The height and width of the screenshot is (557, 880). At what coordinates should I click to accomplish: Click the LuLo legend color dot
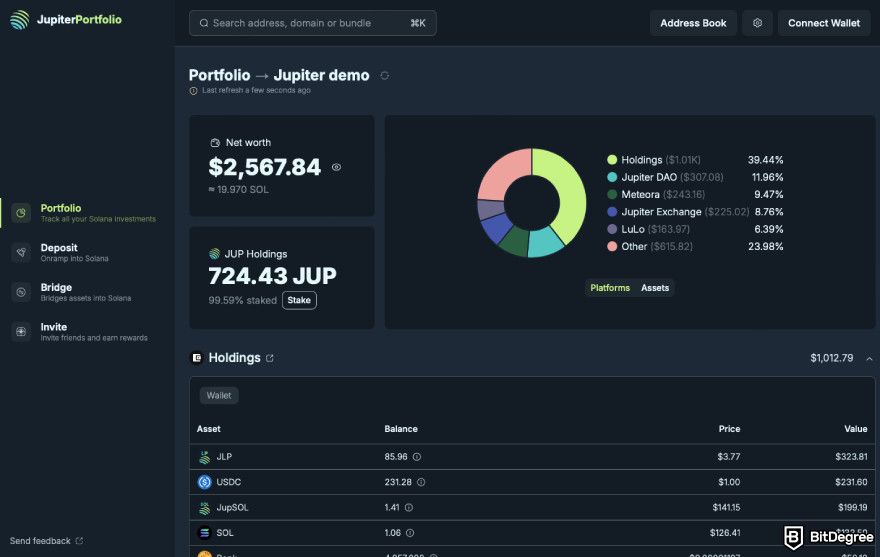pyautogui.click(x=612, y=229)
